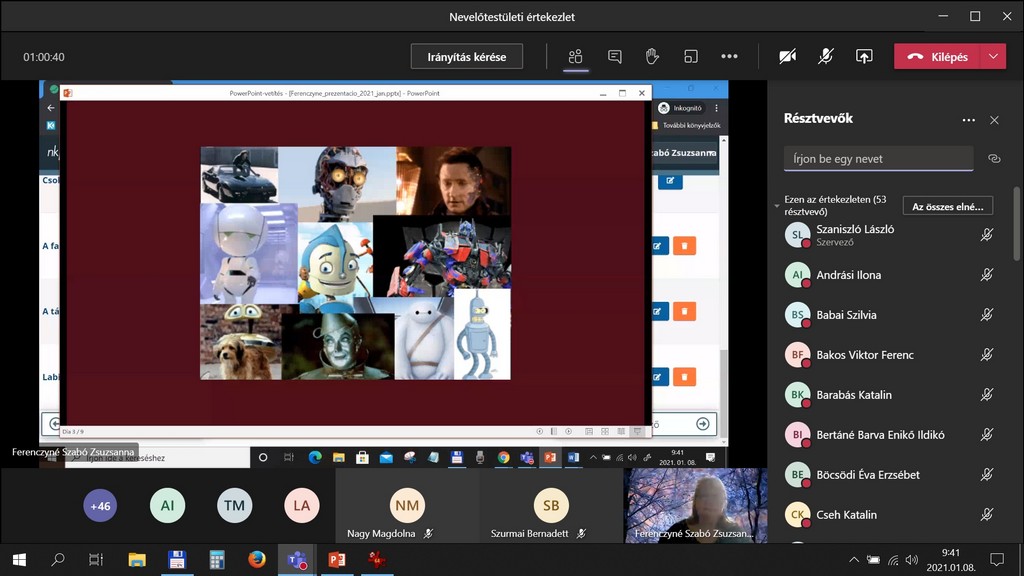Click the name 'Böcsödi Éva Erzsébet'
The height and width of the screenshot is (576, 1024).
(x=868, y=475)
